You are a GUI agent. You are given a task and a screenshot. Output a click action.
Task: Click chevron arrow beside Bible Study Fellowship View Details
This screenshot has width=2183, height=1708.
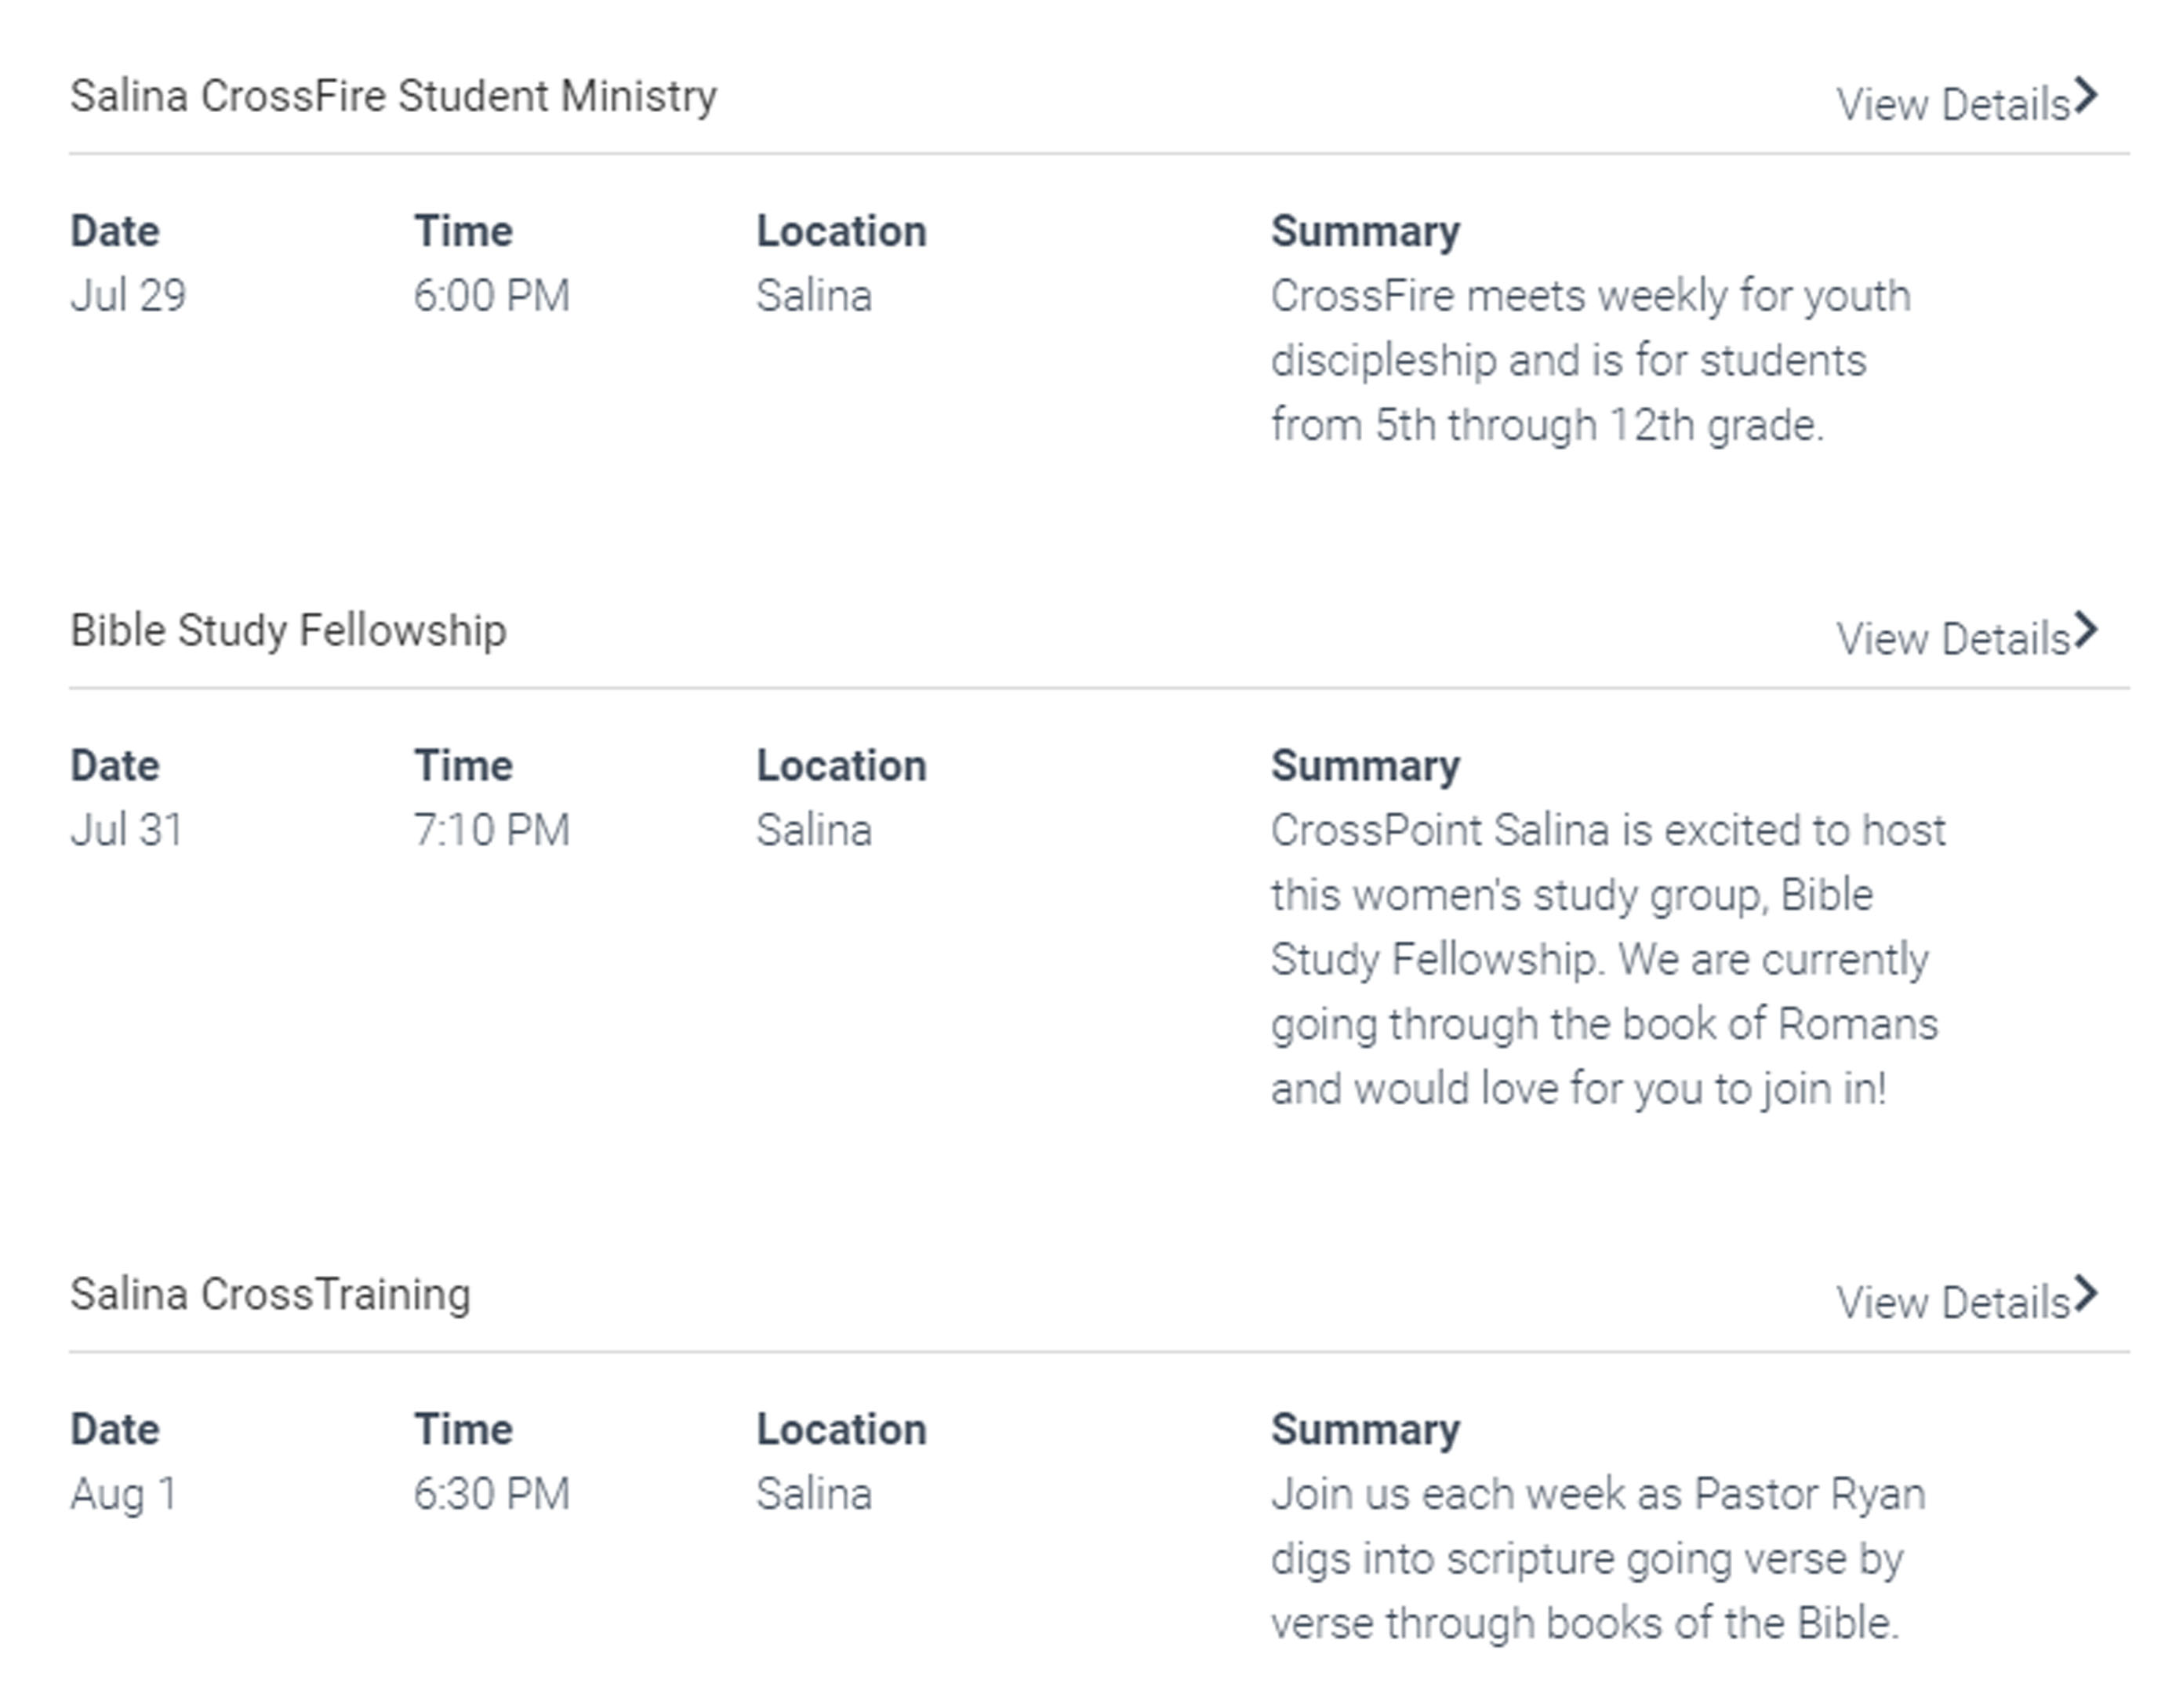tap(2085, 630)
